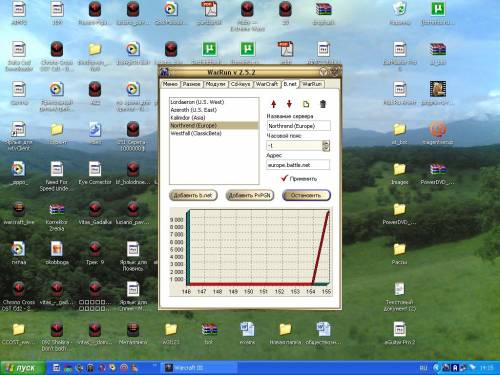
Task: Open the _oppo_ media file icon
Action: tap(19, 173)
